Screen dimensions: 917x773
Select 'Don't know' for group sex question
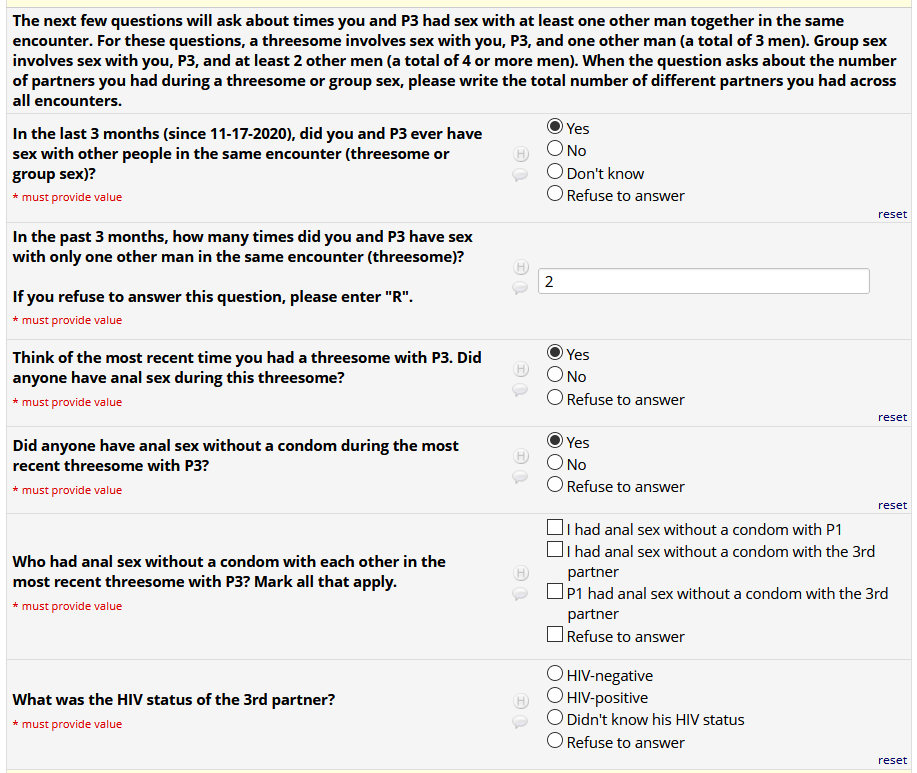(x=555, y=172)
